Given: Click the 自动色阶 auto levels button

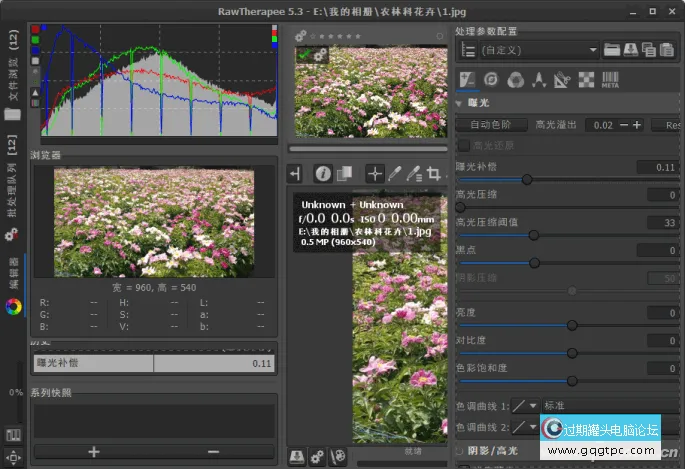Looking at the screenshot, I should pyautogui.click(x=490, y=125).
